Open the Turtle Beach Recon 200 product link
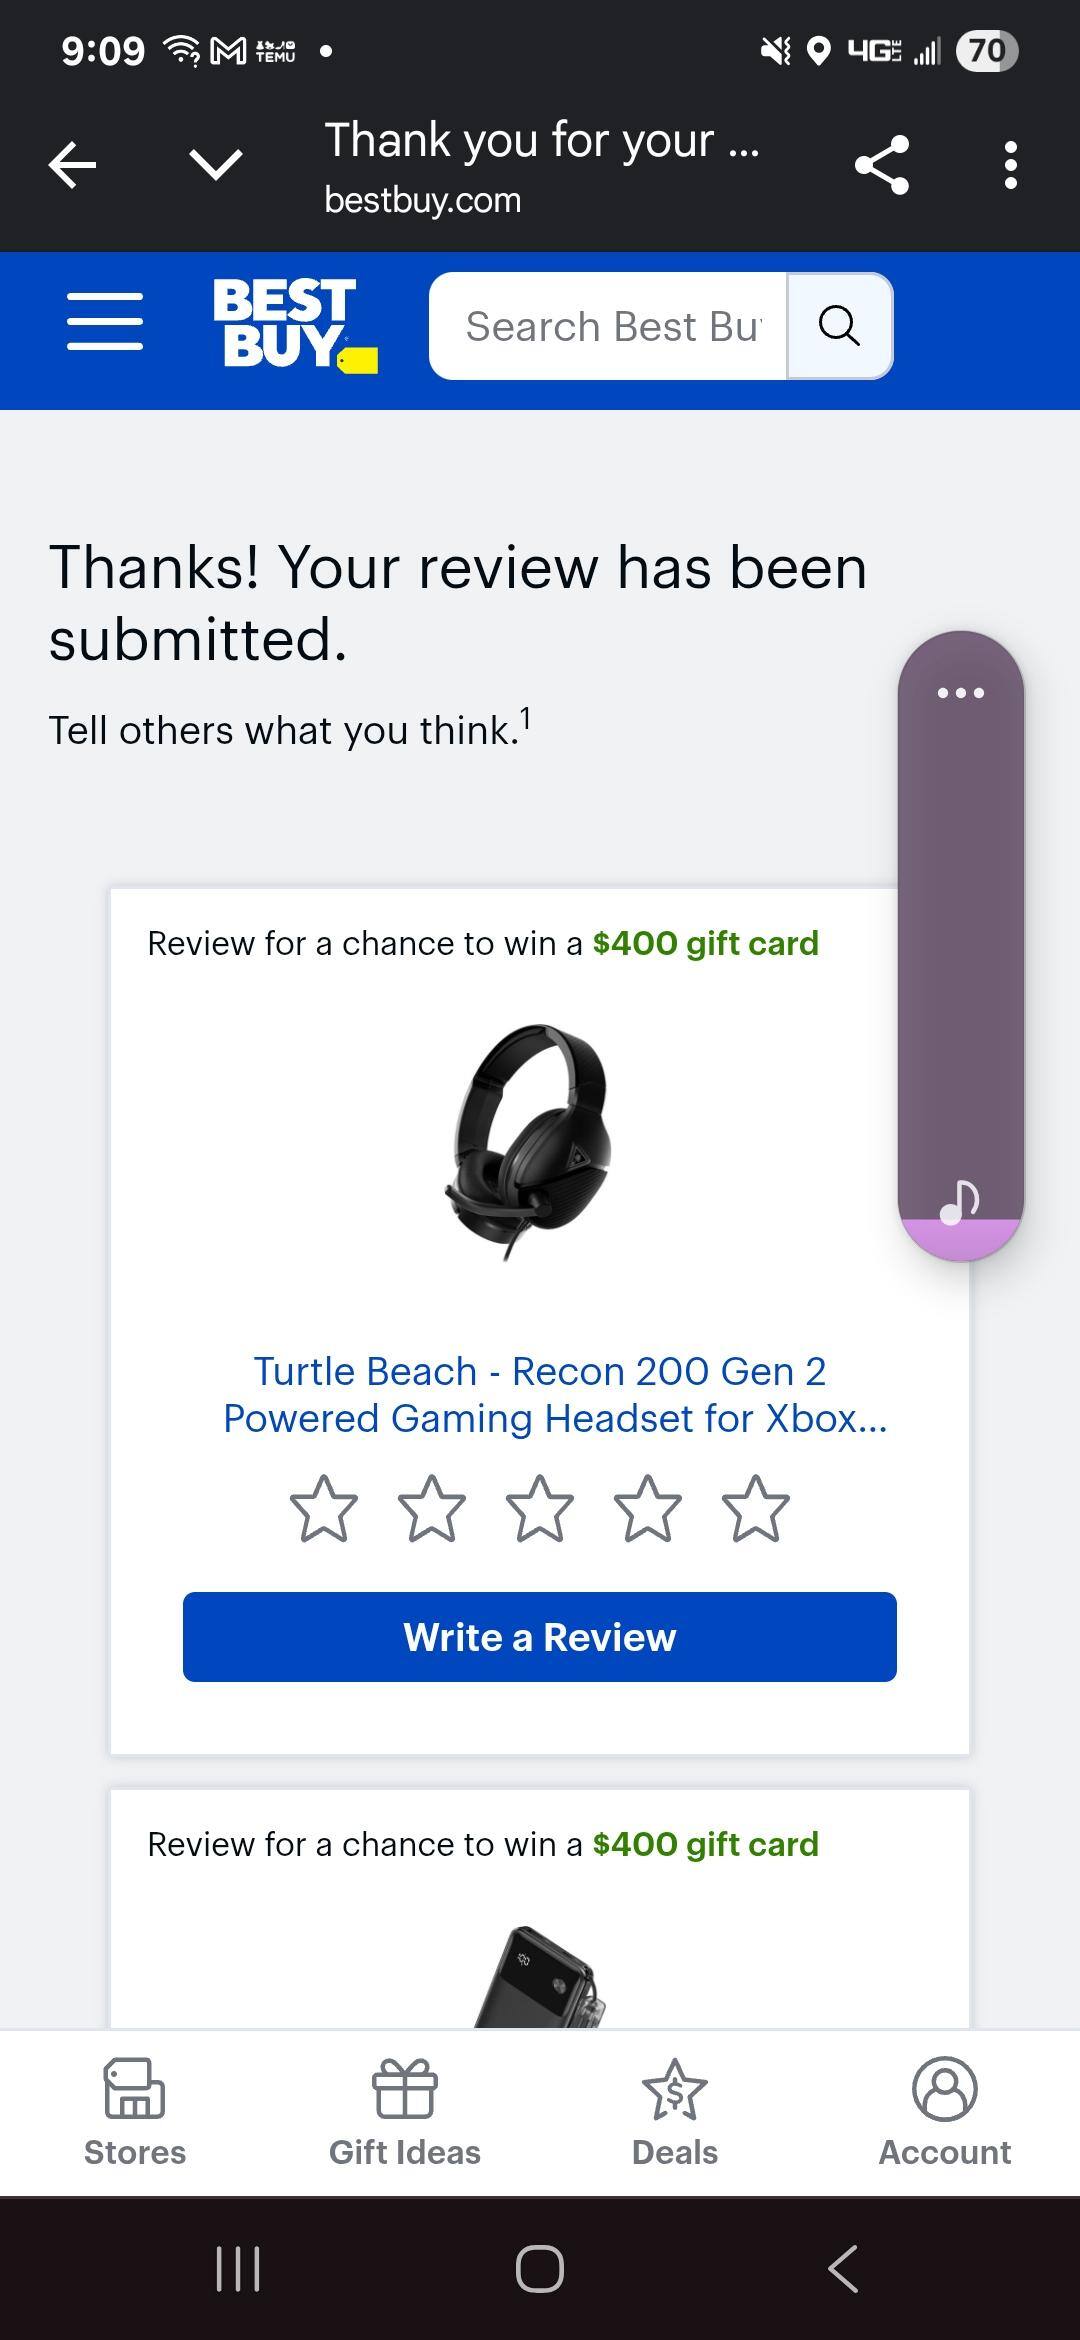 [539, 1394]
